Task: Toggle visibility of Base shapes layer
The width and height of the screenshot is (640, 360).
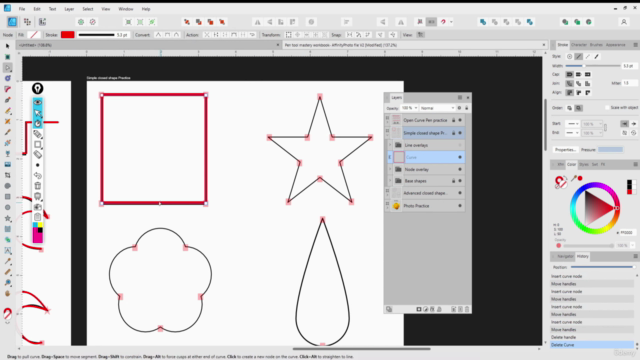Action: (x=460, y=181)
